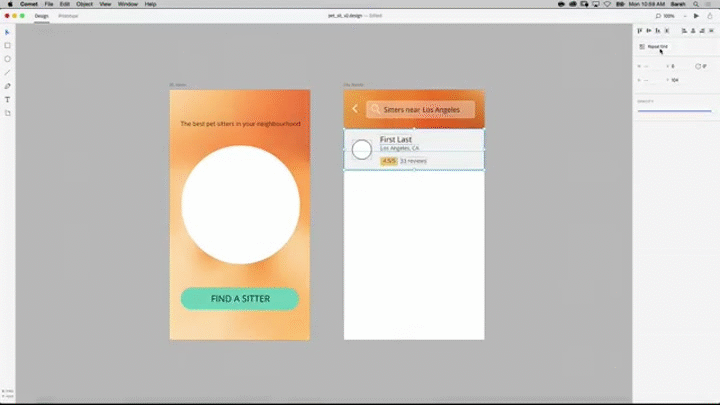Select the Line tool
Screen dimensions: 720x405
pos(8,73)
